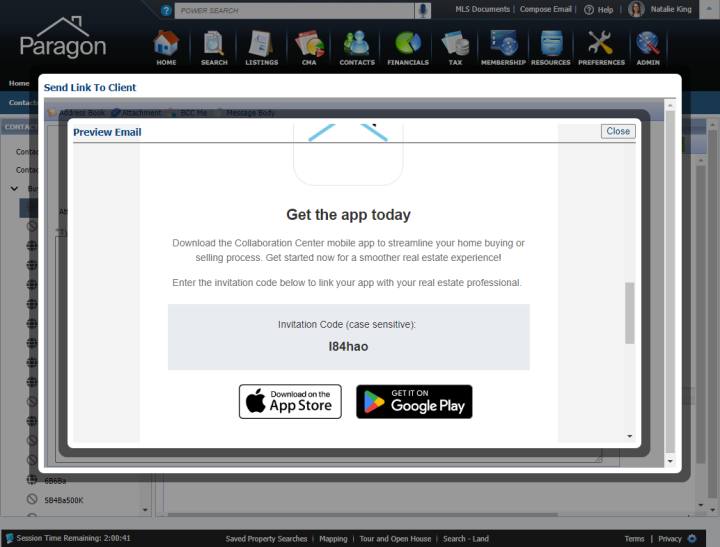The width and height of the screenshot is (720, 547).
Task: Open the CMA module icon
Action: (x=309, y=48)
